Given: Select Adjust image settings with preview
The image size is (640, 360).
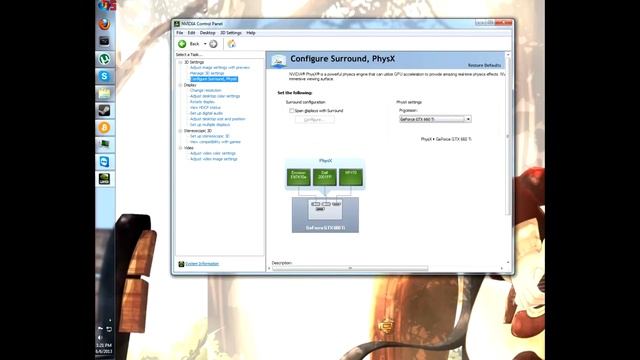Looking at the screenshot, I should (x=220, y=67).
